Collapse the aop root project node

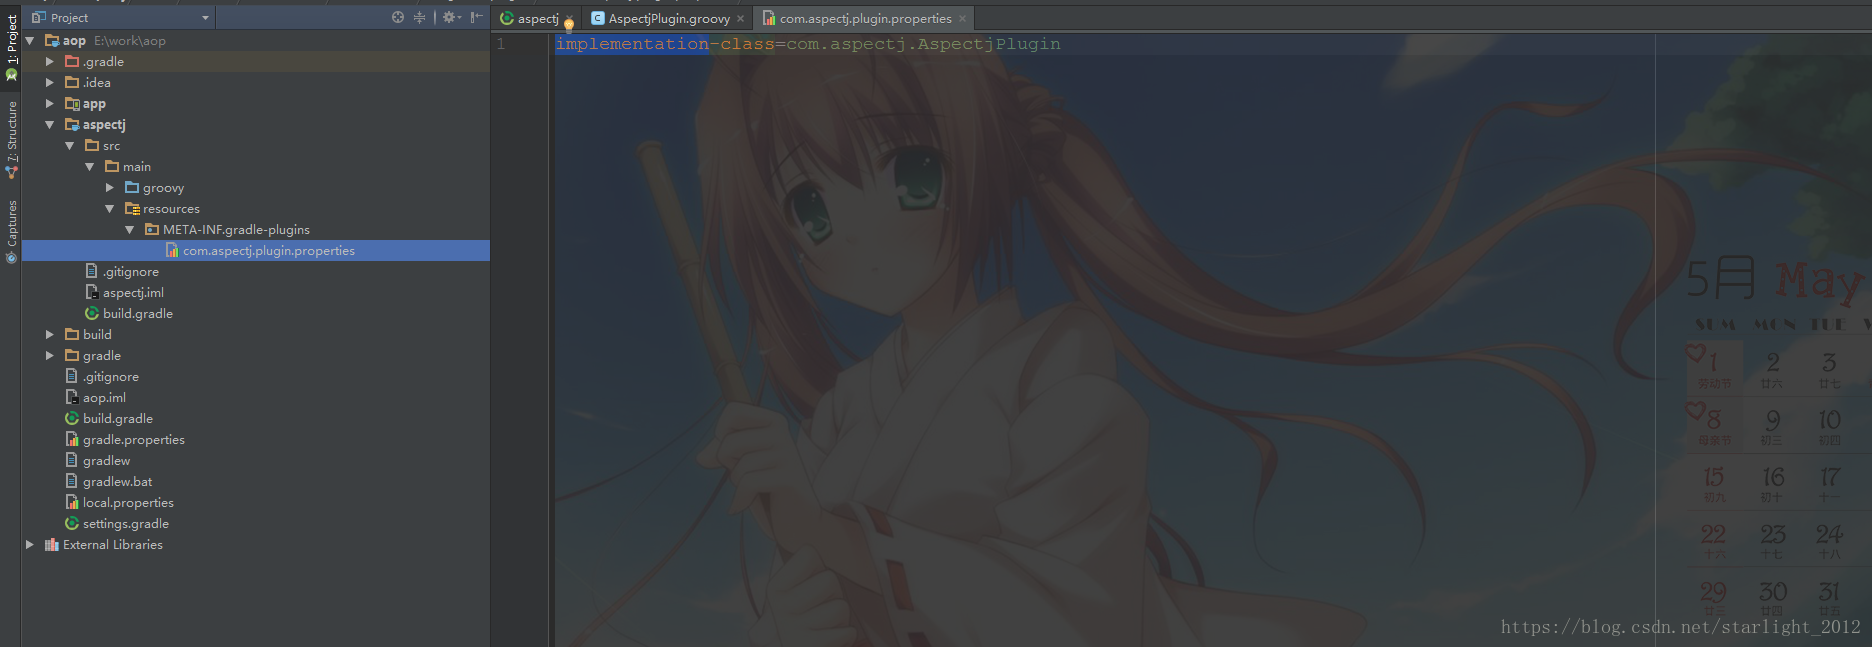click(30, 41)
